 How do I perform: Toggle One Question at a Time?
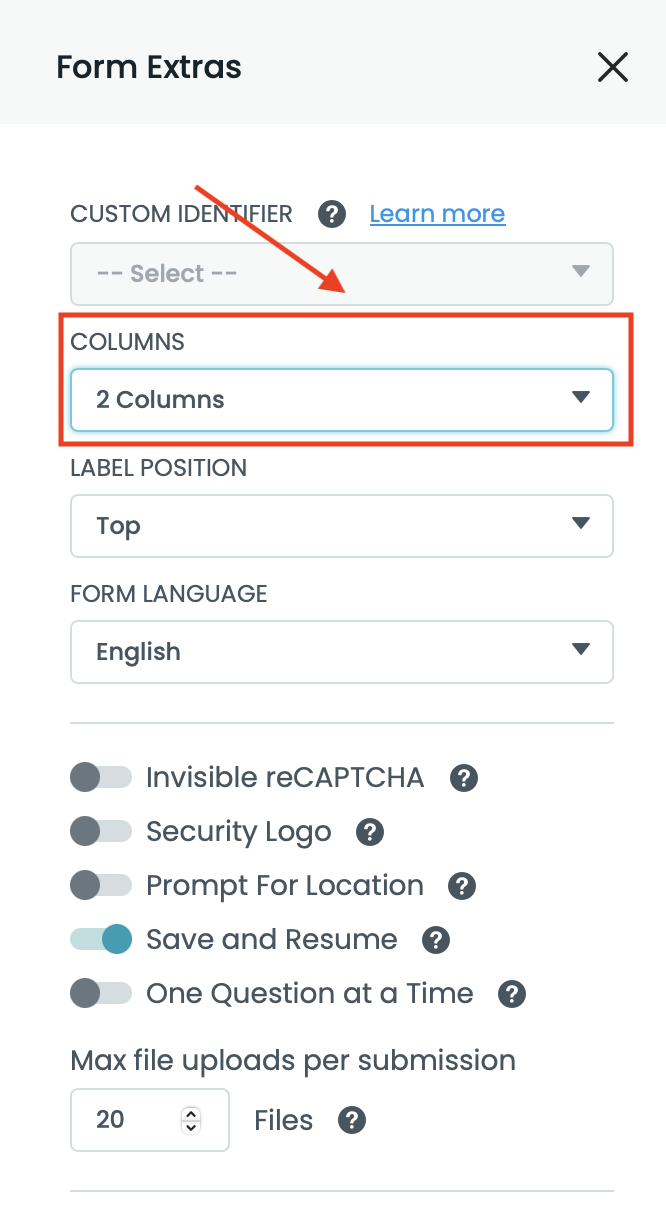(x=100, y=994)
